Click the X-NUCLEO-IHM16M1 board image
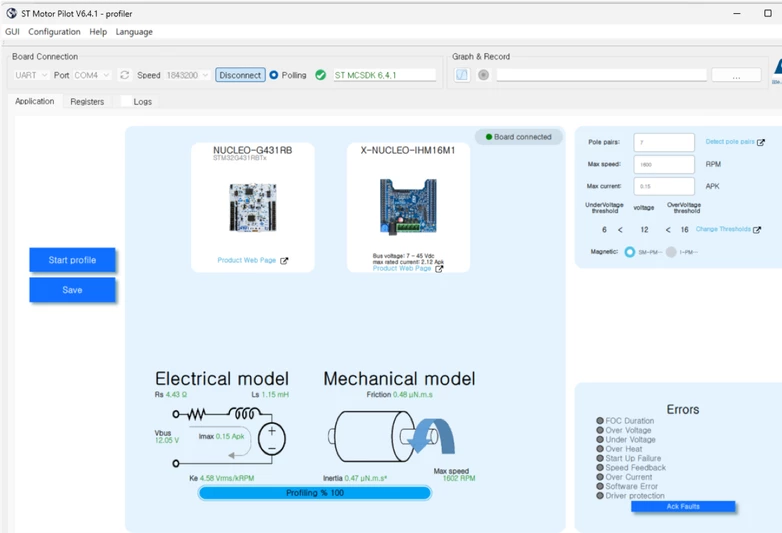 (x=408, y=206)
